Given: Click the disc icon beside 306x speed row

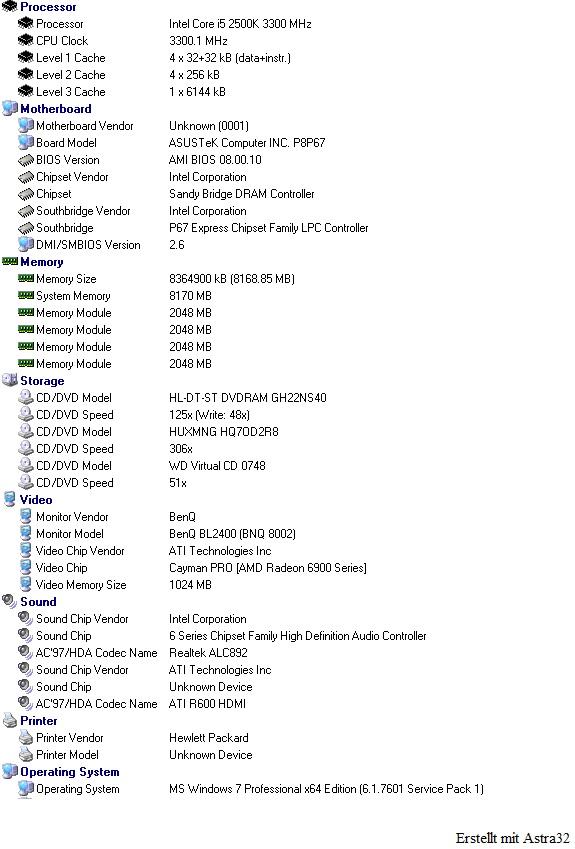Looking at the screenshot, I should pyautogui.click(x=25, y=448).
